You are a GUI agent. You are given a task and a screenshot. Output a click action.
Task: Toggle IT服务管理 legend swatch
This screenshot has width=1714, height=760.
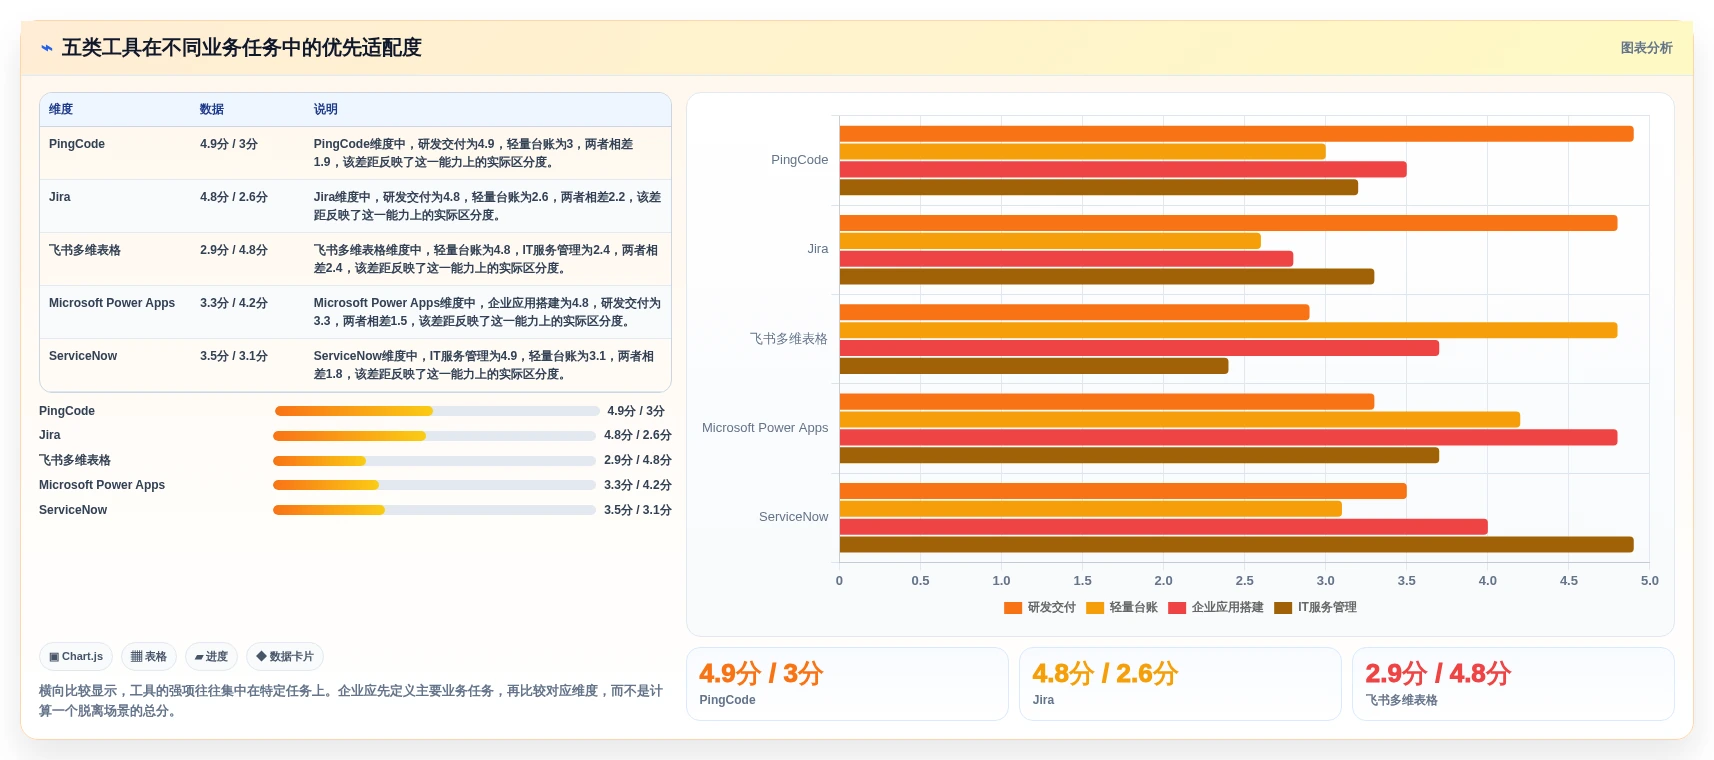click(1283, 608)
